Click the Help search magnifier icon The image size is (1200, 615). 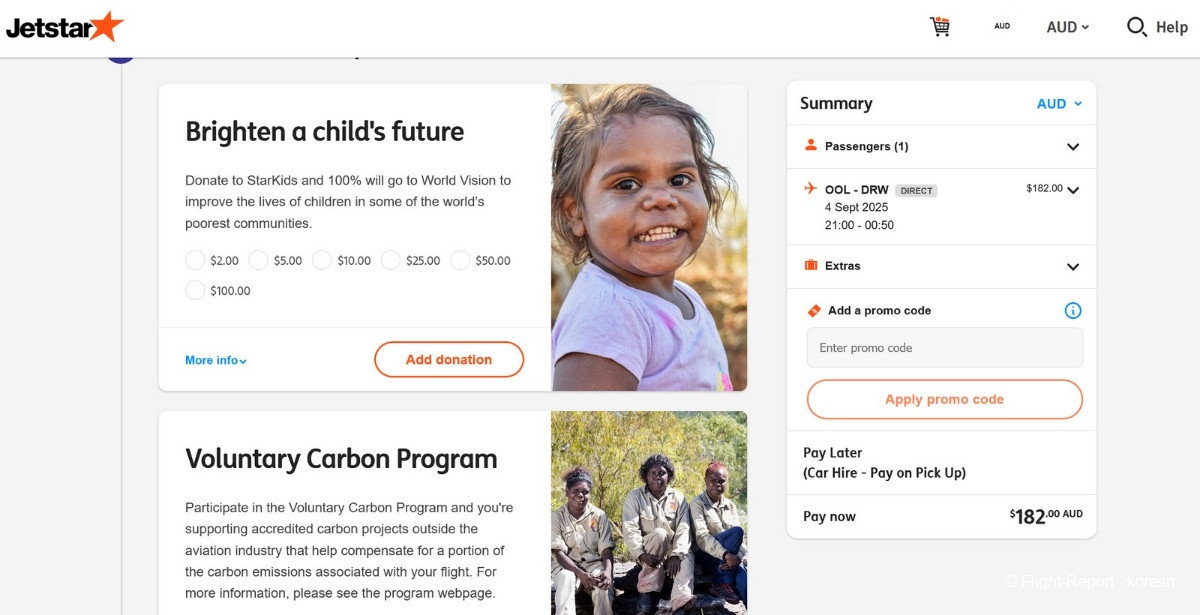[1136, 27]
